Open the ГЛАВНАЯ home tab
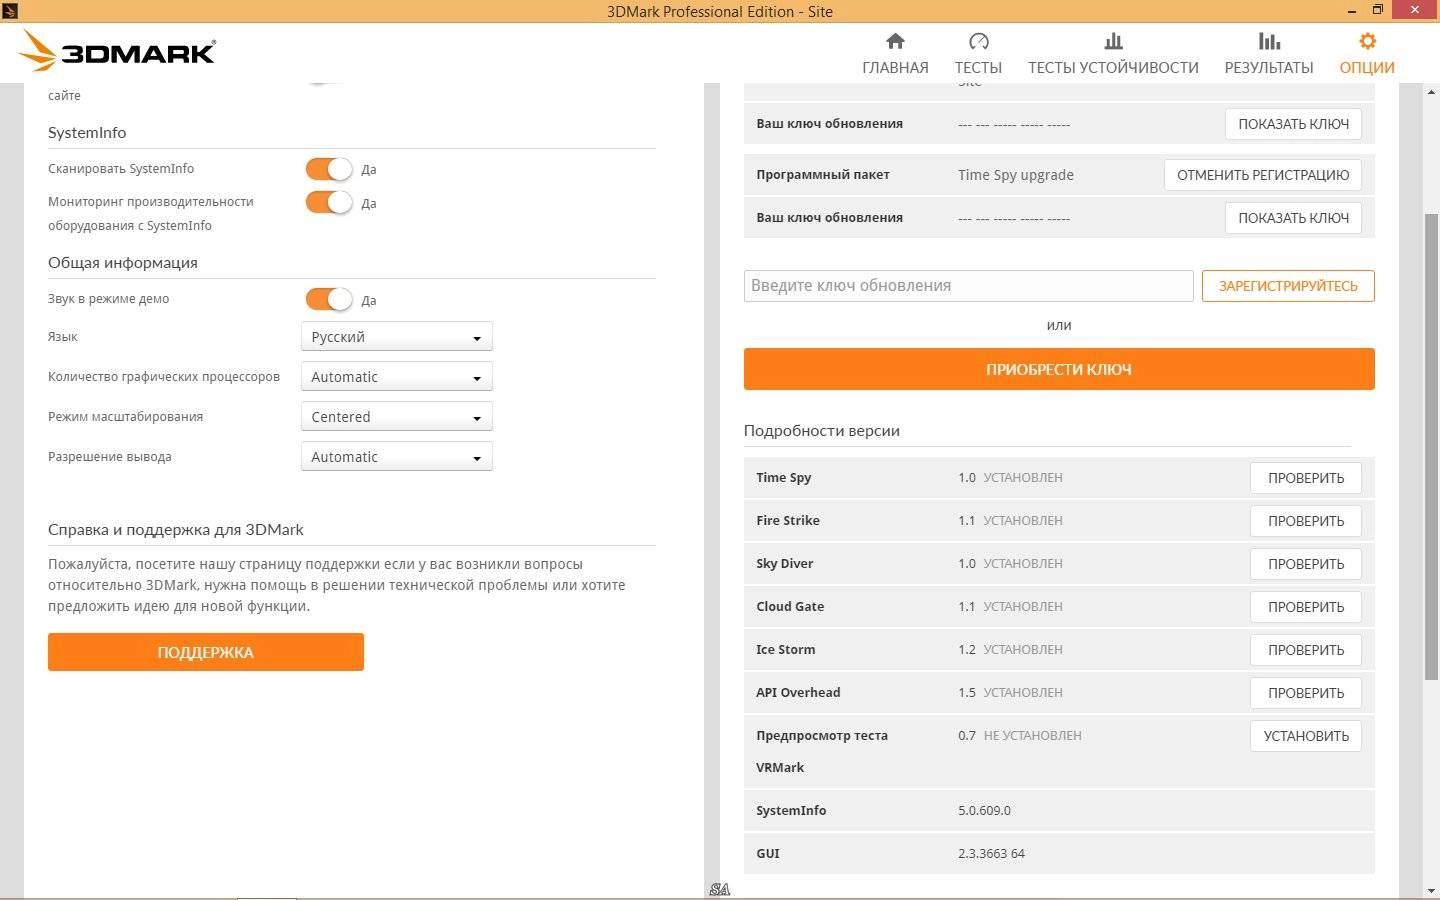This screenshot has width=1440, height=900. point(895,54)
